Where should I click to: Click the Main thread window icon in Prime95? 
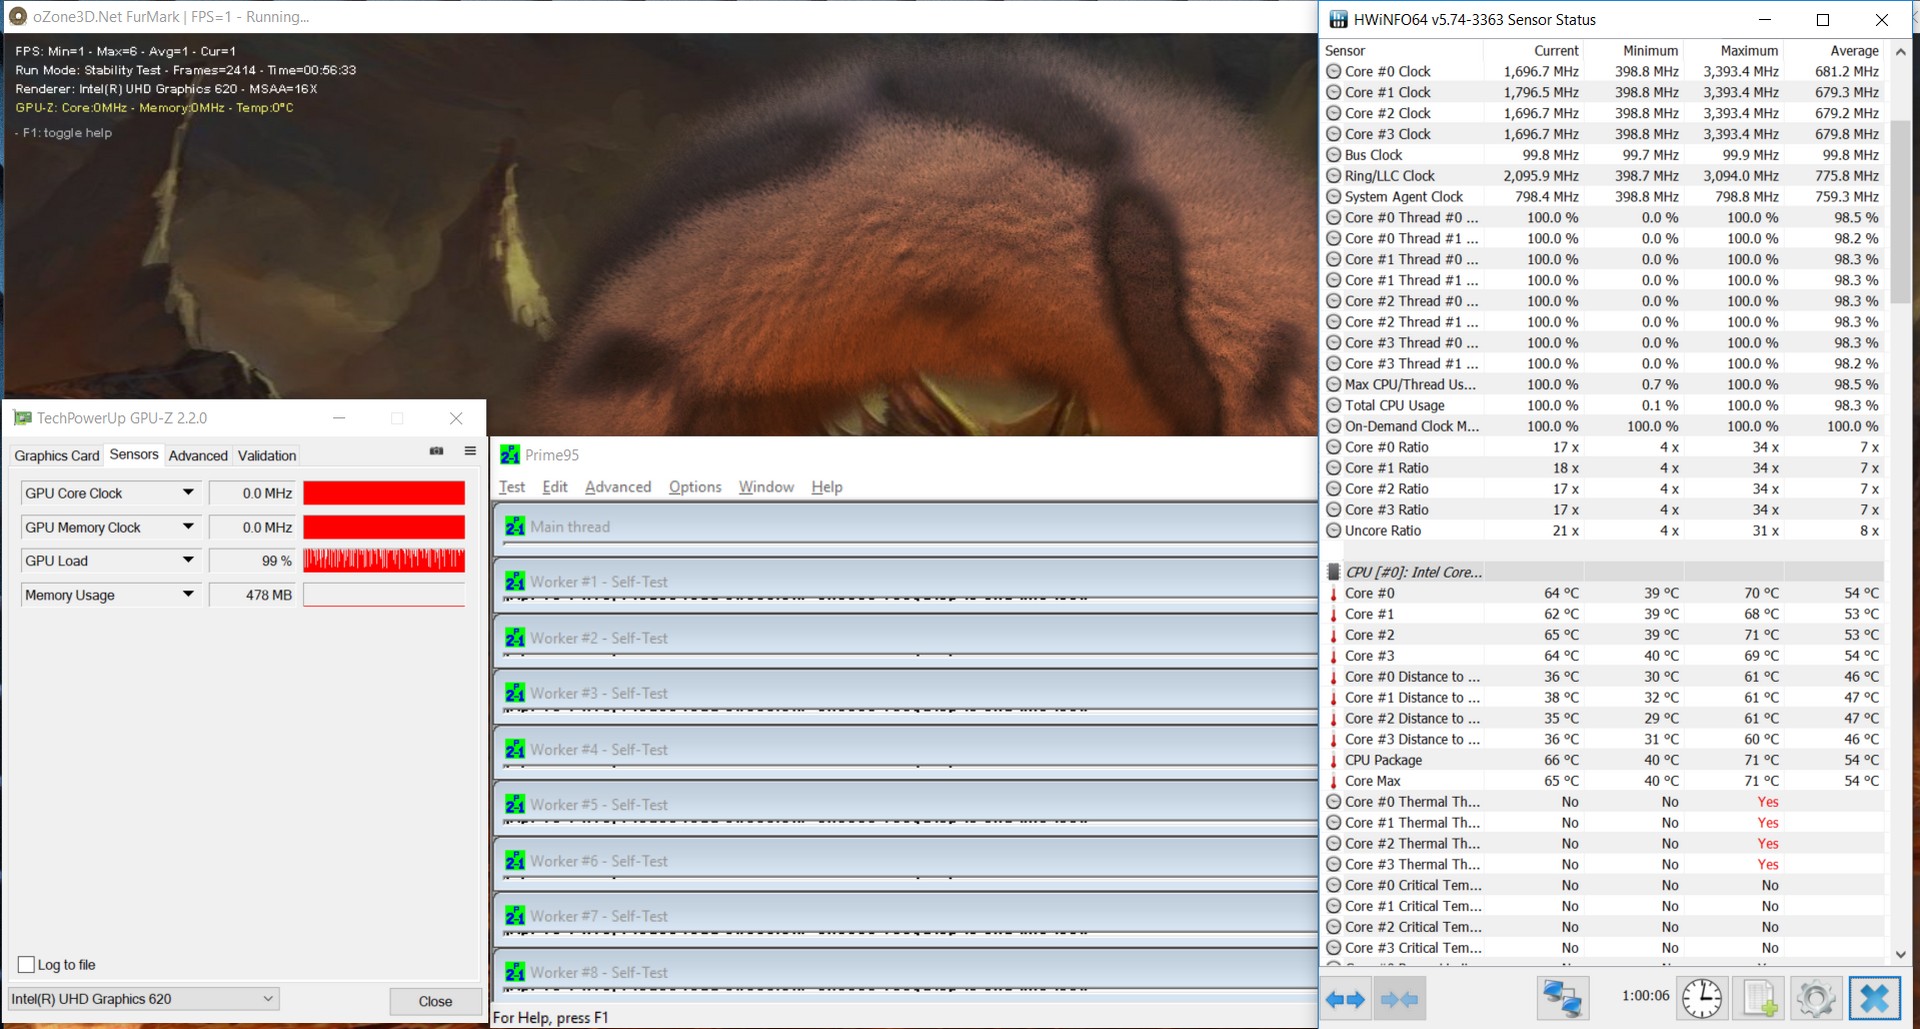[x=515, y=526]
